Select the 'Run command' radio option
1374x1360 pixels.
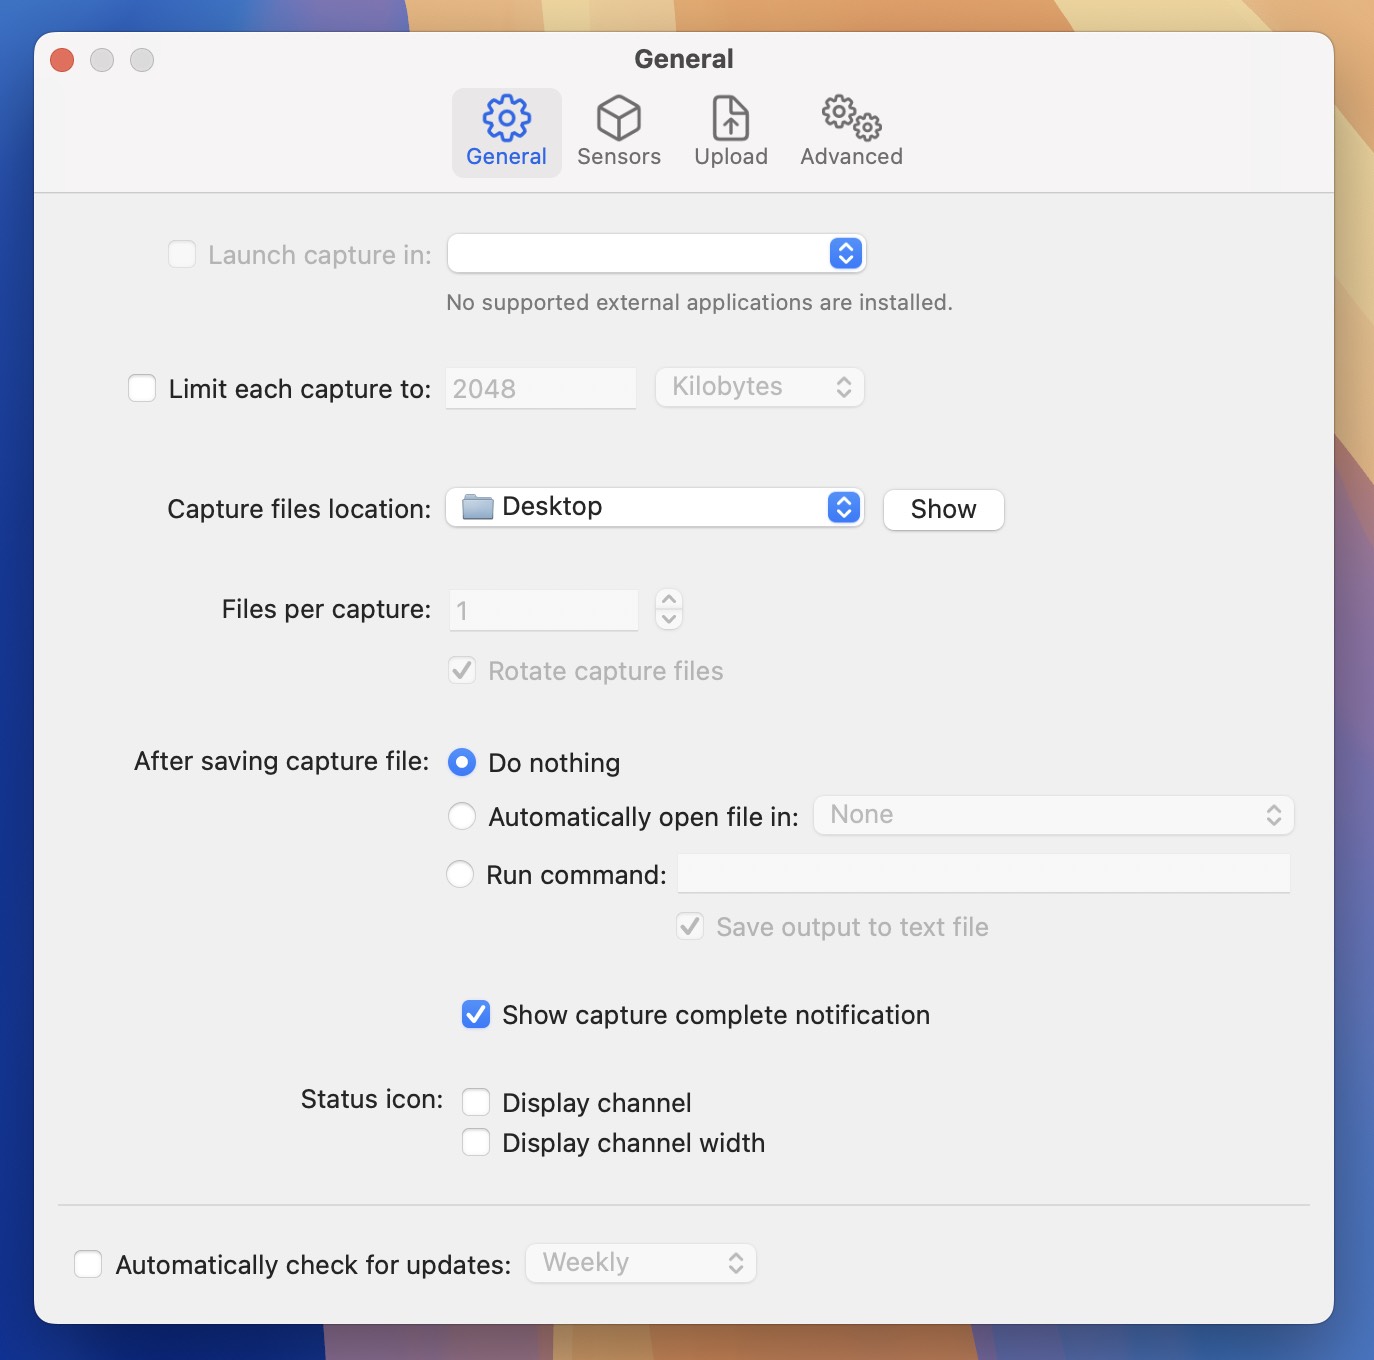(460, 873)
